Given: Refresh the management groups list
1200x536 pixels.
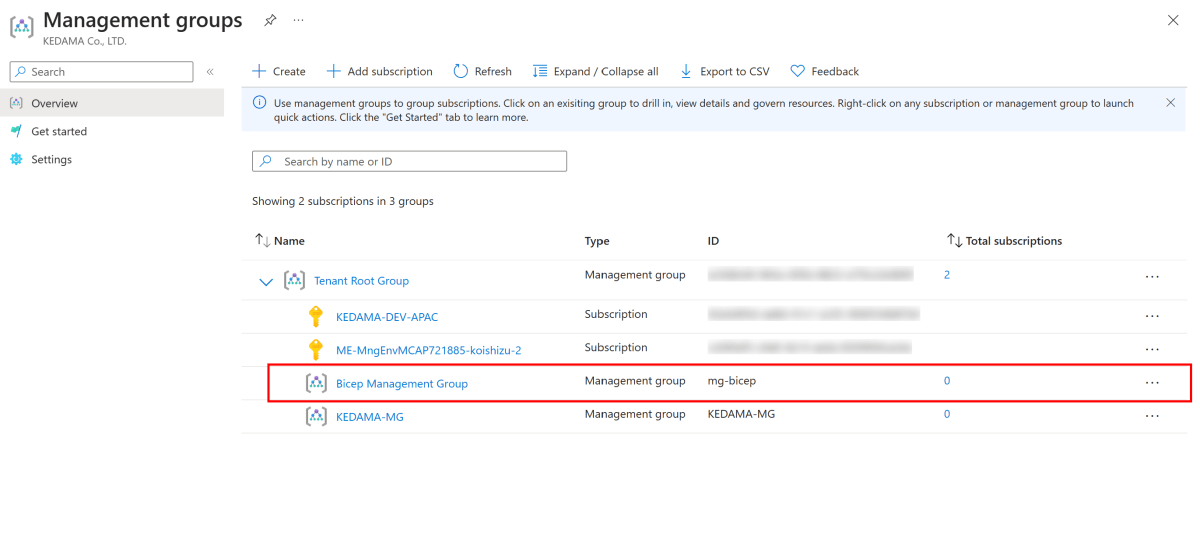Looking at the screenshot, I should pos(482,71).
